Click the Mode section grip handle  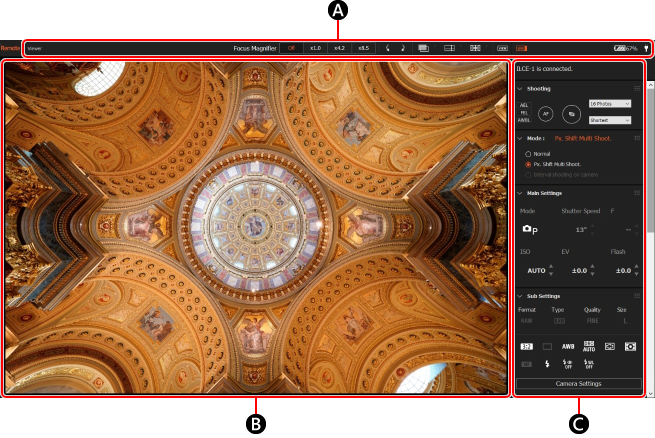[x=637, y=138]
